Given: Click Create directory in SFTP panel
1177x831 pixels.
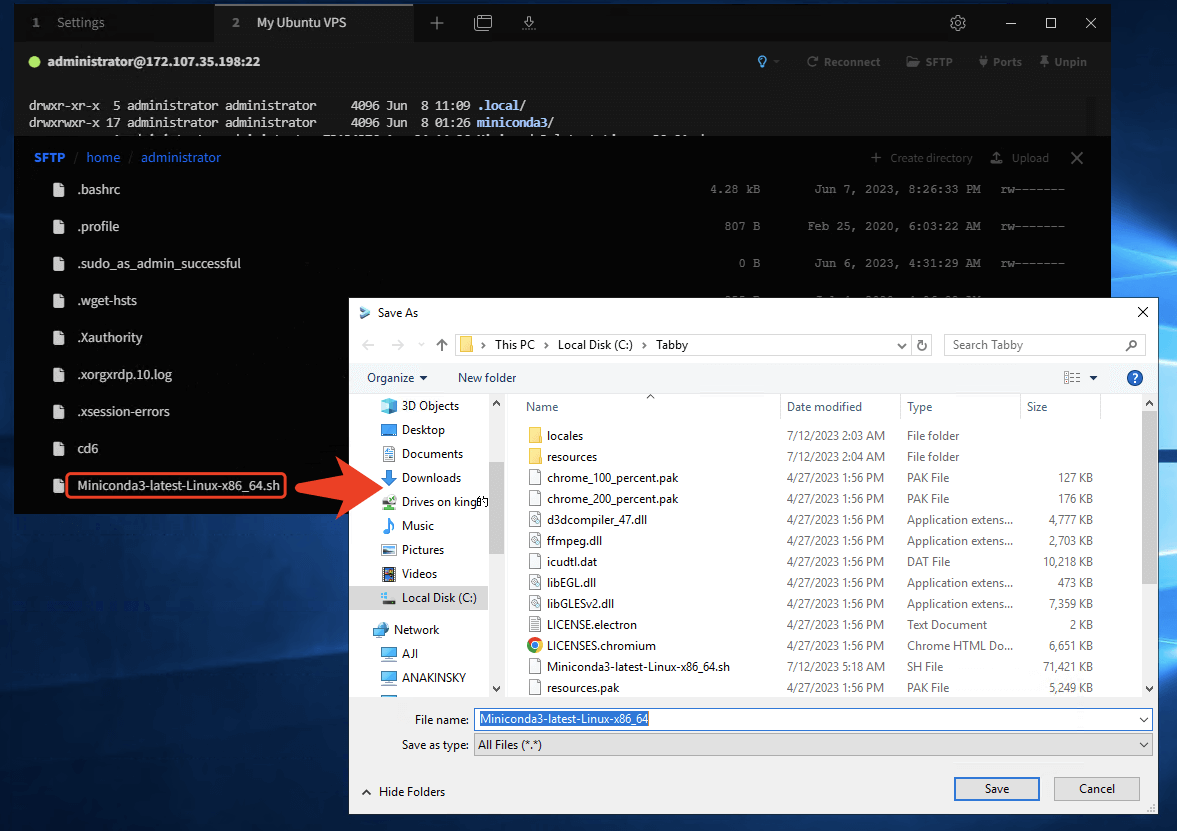Looking at the screenshot, I should pyautogui.click(x=922, y=158).
